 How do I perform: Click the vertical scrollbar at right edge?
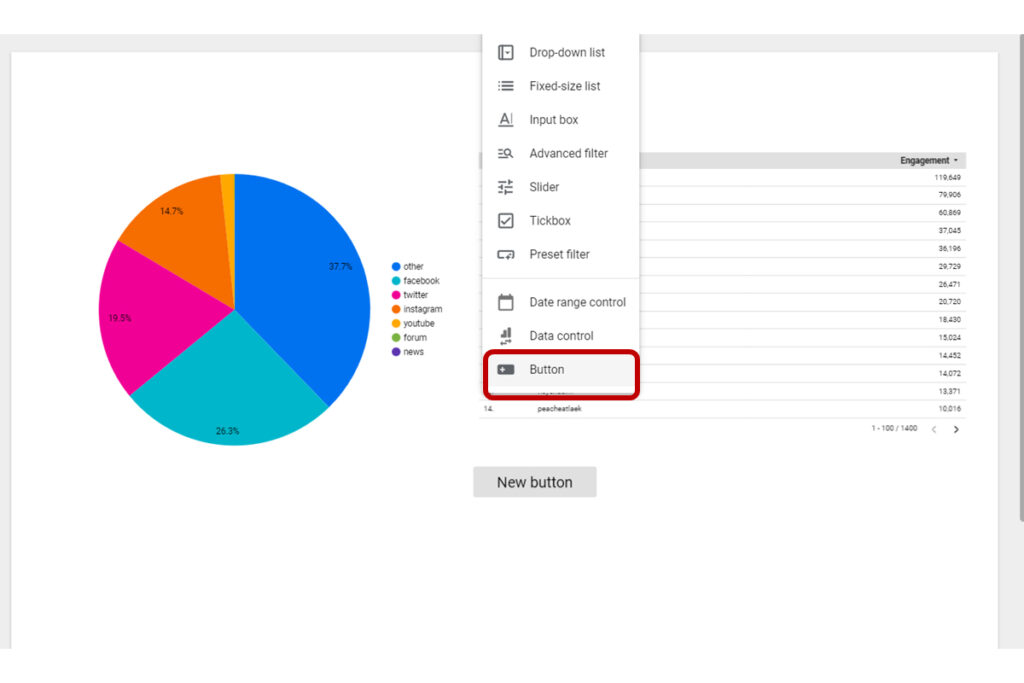pos(1021,278)
